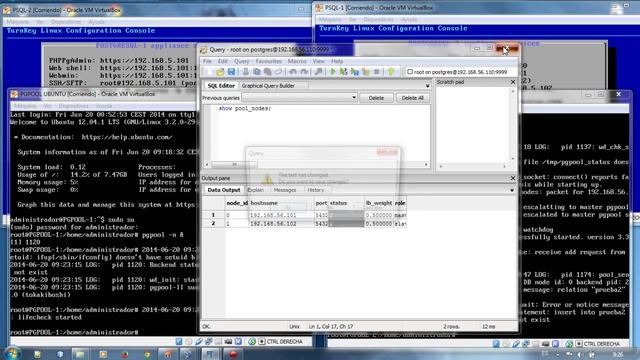
Task: Toggle the root on postgres connection checkbox
Action: pyautogui.click(x=410, y=72)
